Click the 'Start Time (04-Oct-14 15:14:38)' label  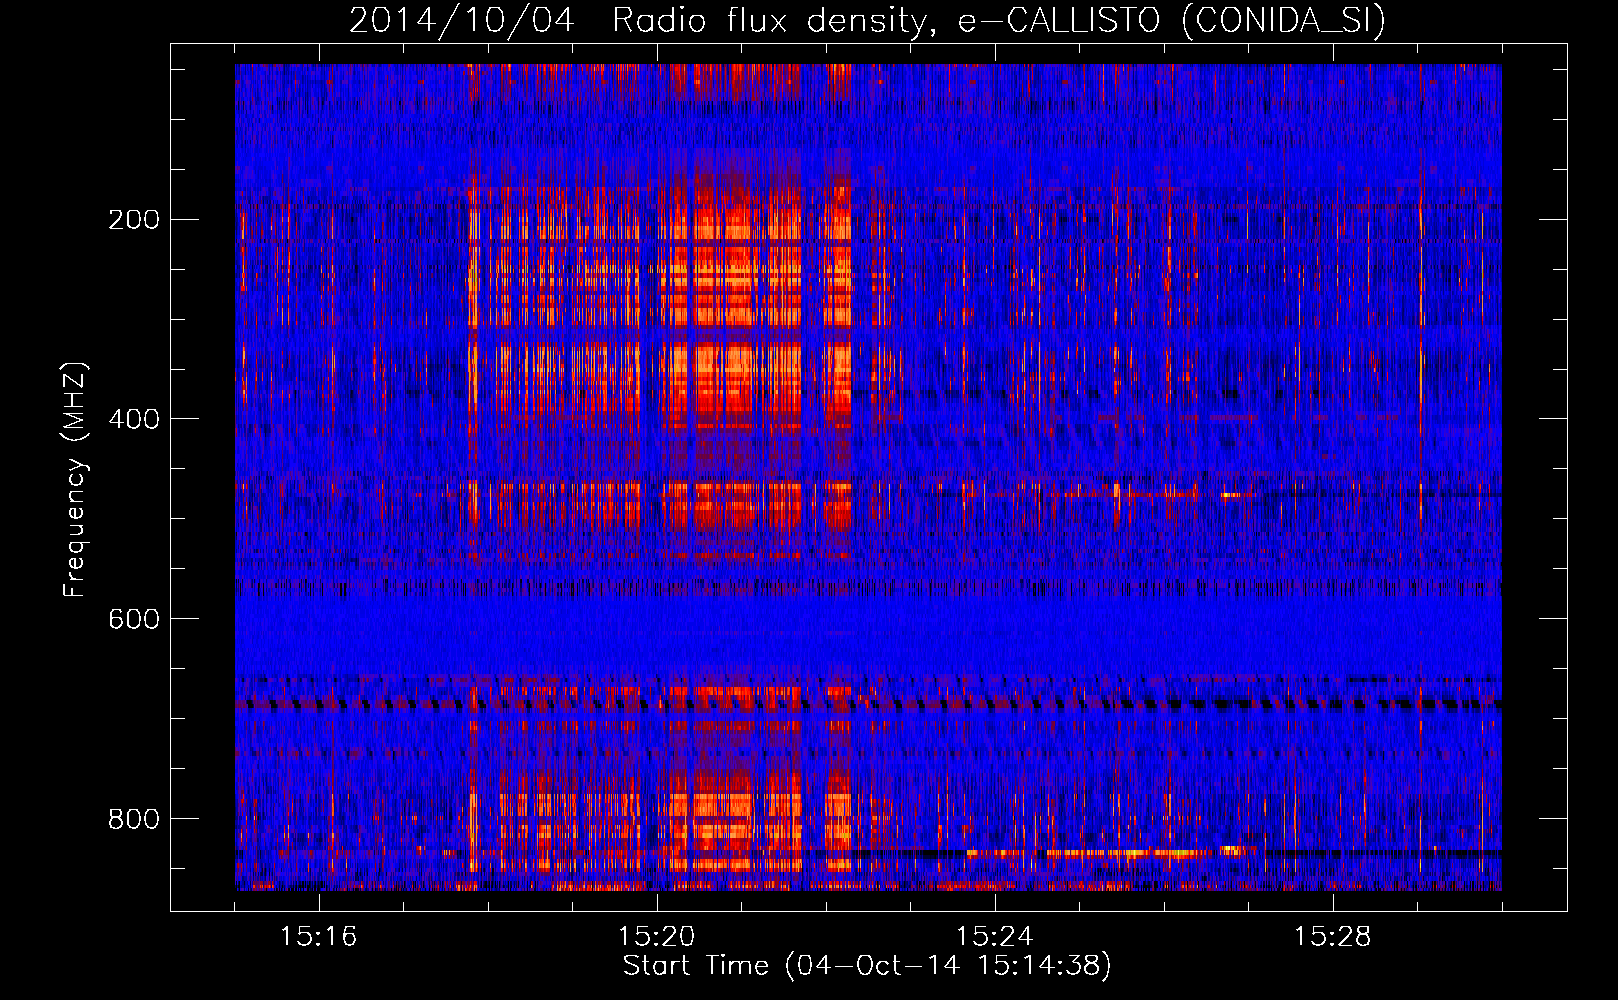(867, 966)
